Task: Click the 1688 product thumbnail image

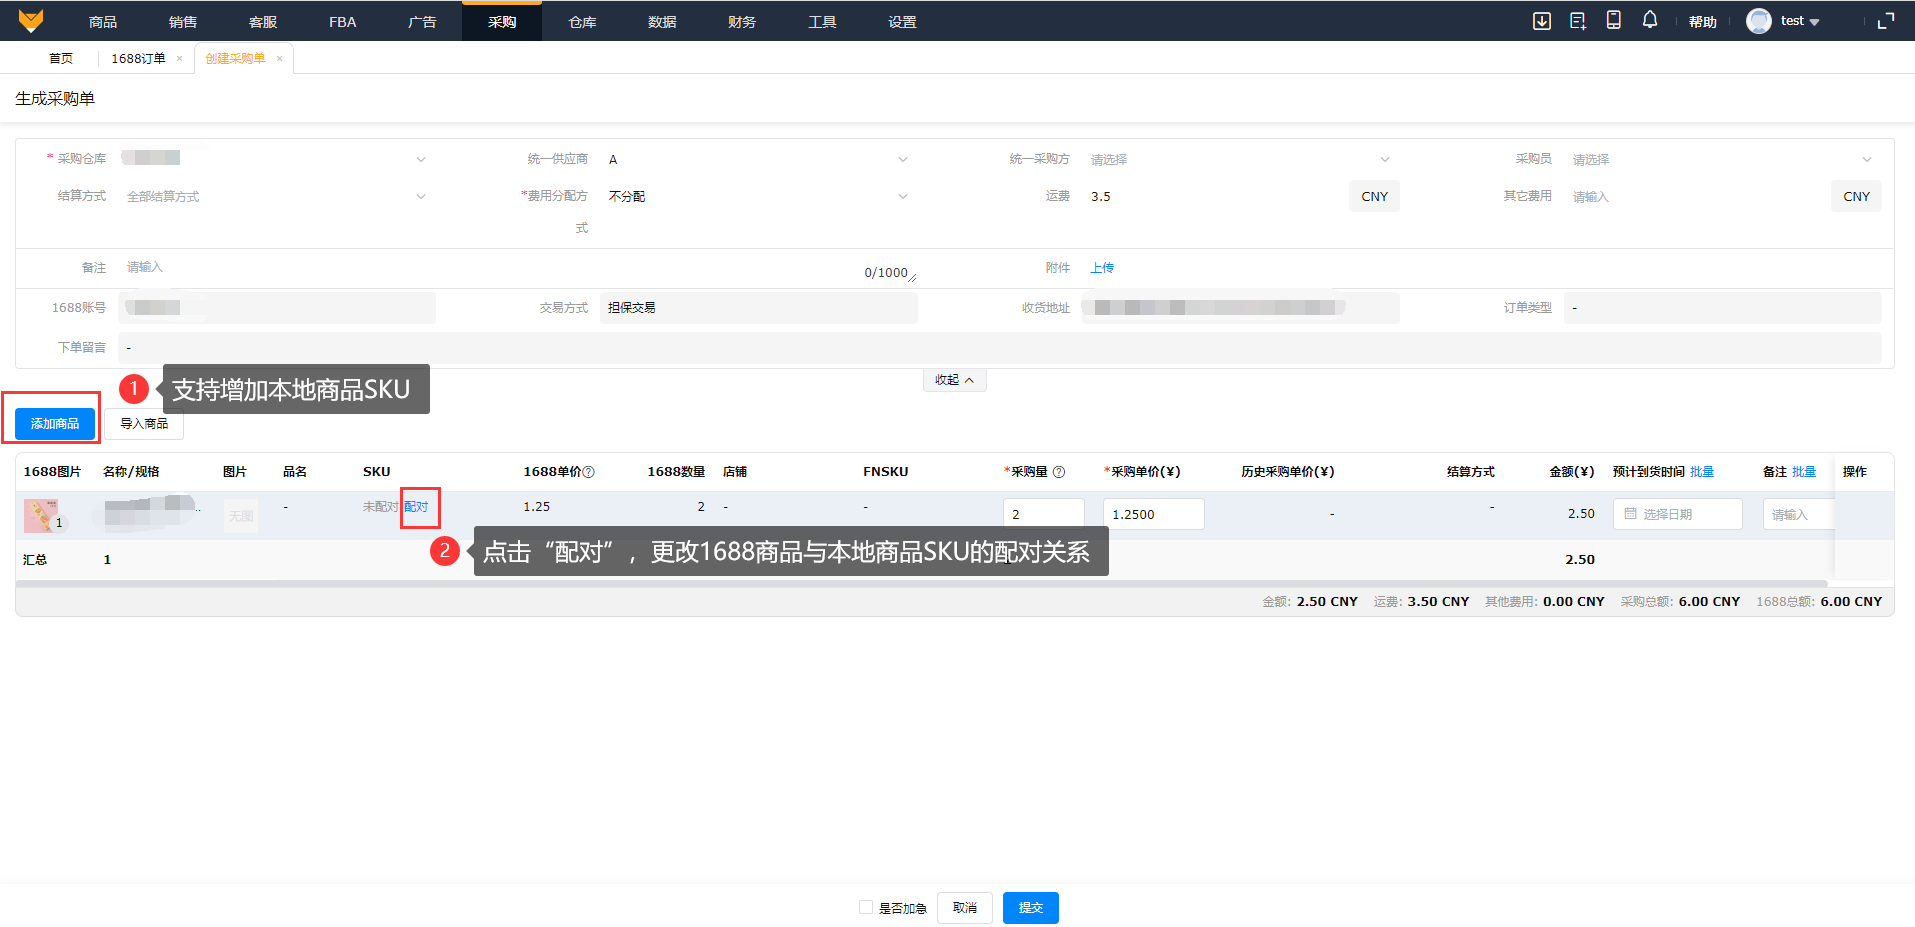Action: [41, 515]
